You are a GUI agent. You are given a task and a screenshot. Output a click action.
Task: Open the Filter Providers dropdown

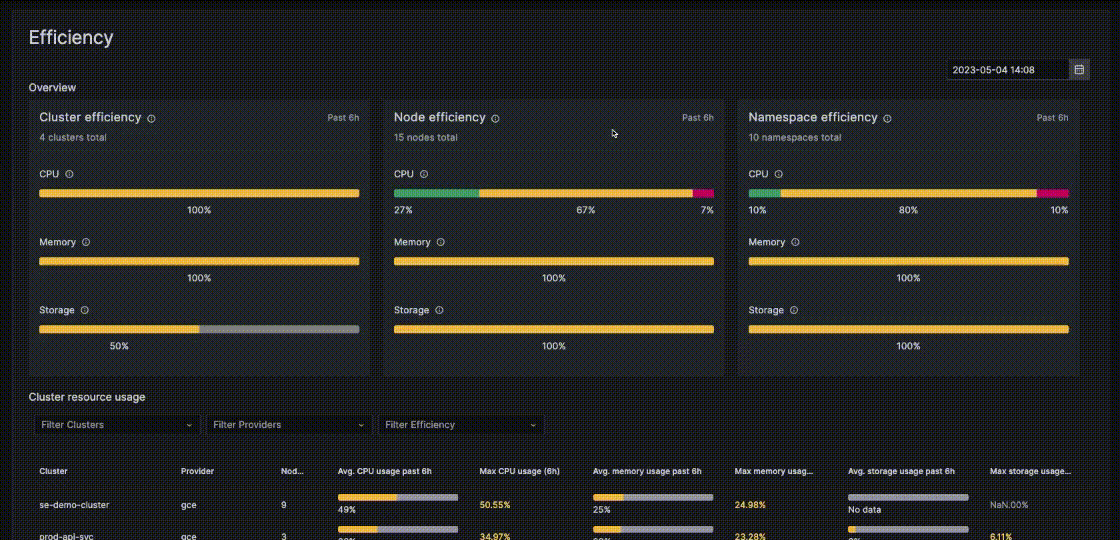tap(288, 425)
